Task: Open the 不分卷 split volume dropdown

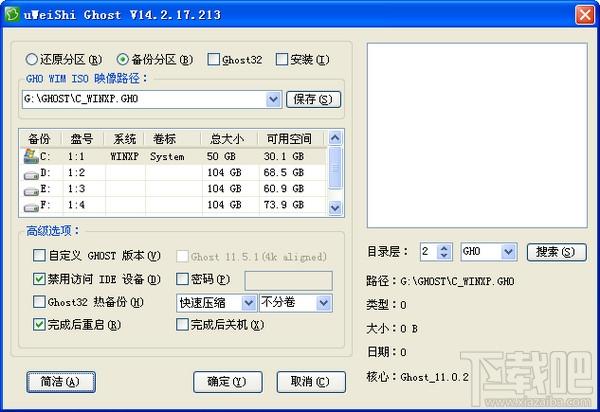Action: [x=324, y=303]
